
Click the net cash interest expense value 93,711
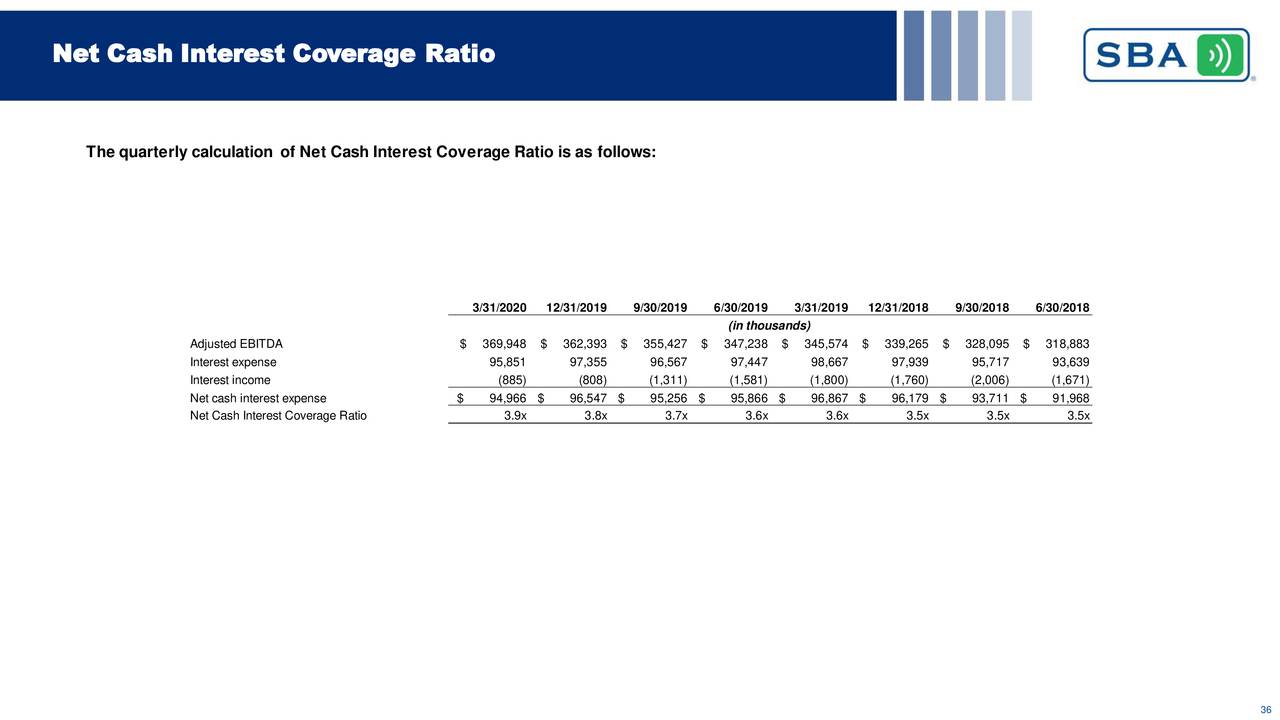[x=991, y=398]
